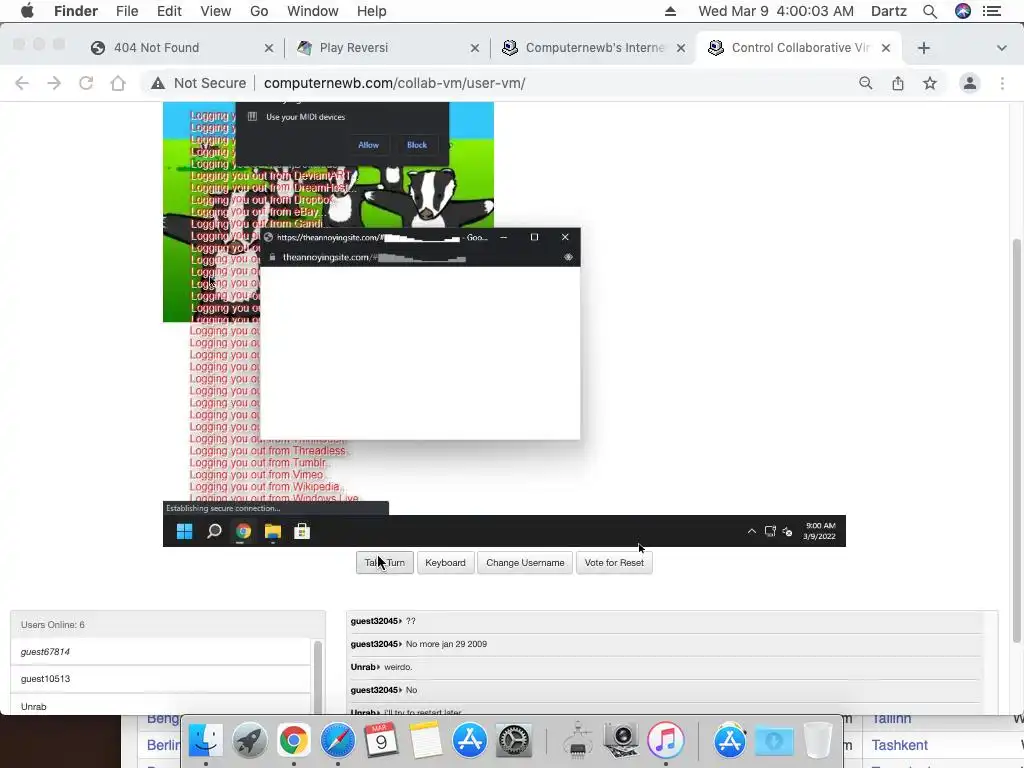Open the File menu

[127, 11]
